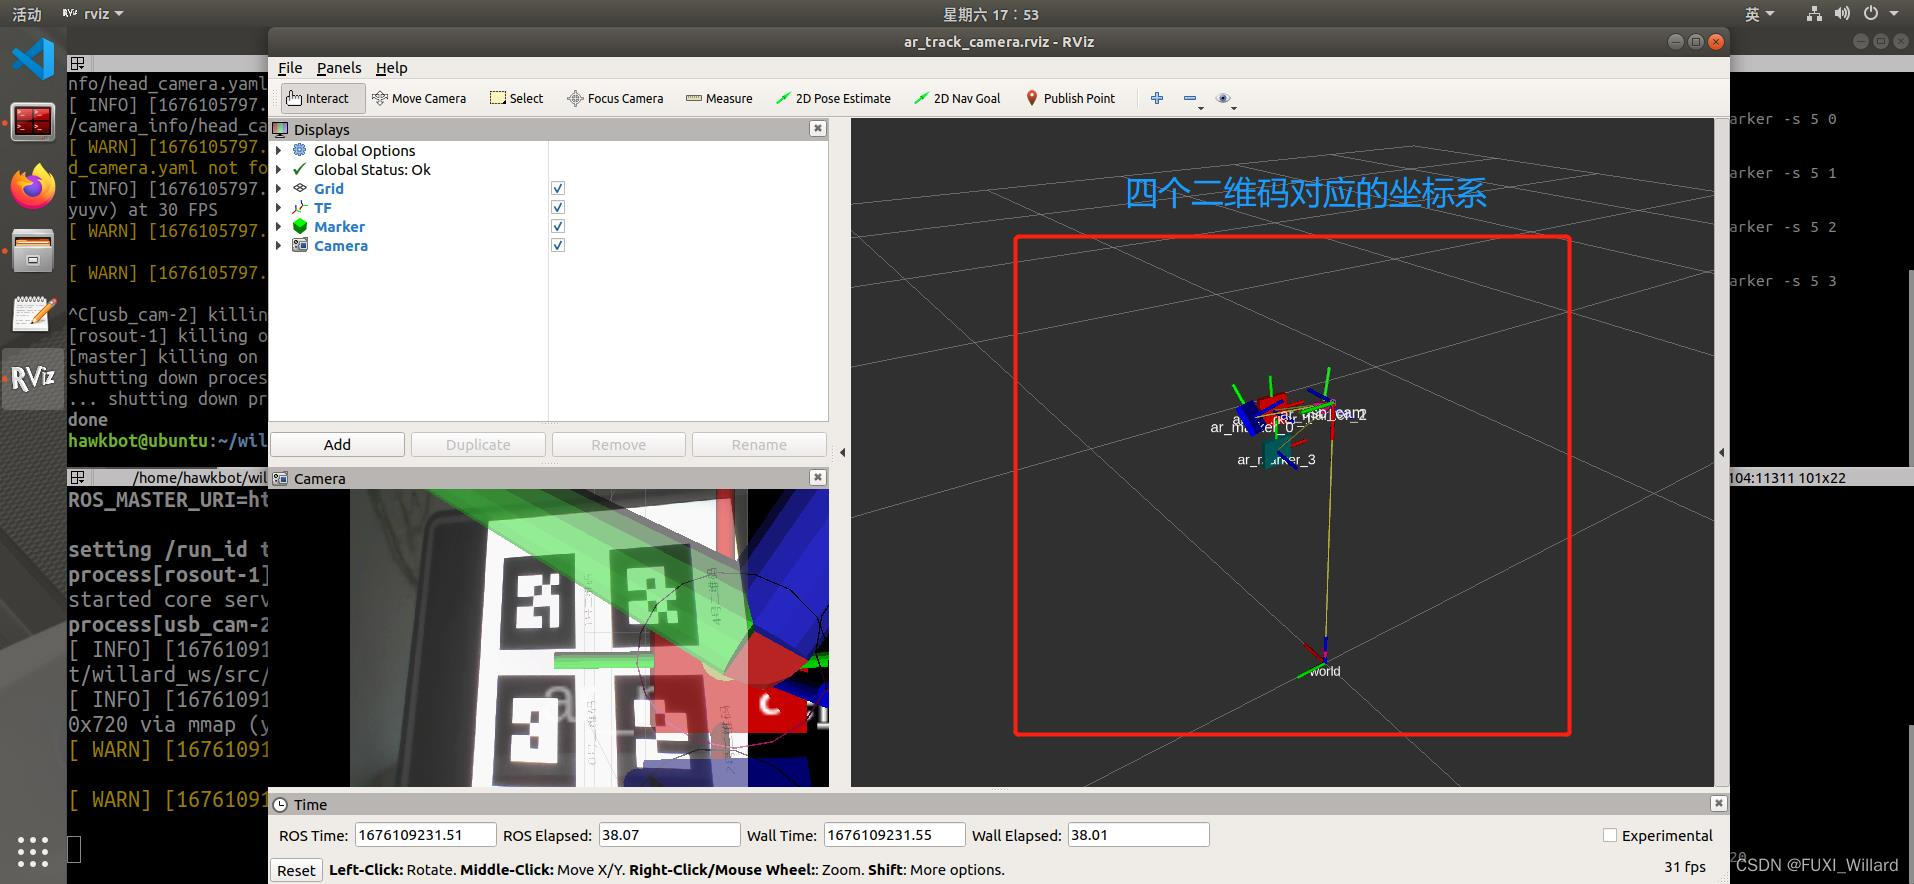Click the ROS Elapsed field
1914x884 pixels.
[x=669, y=835]
